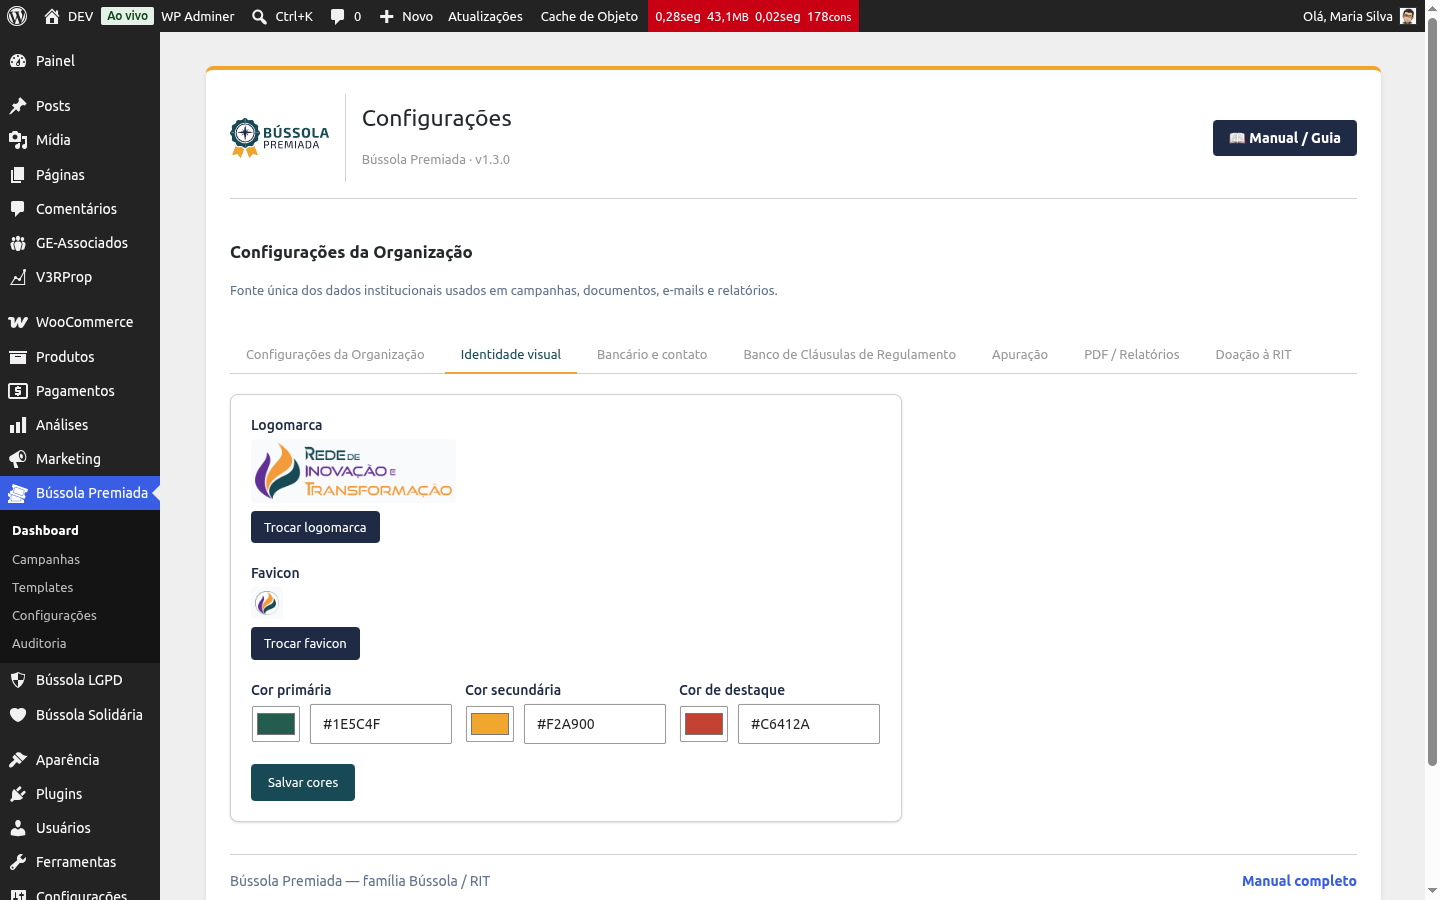Open the comments bubble in admin bar
The width and height of the screenshot is (1440, 900).
[x=338, y=16]
